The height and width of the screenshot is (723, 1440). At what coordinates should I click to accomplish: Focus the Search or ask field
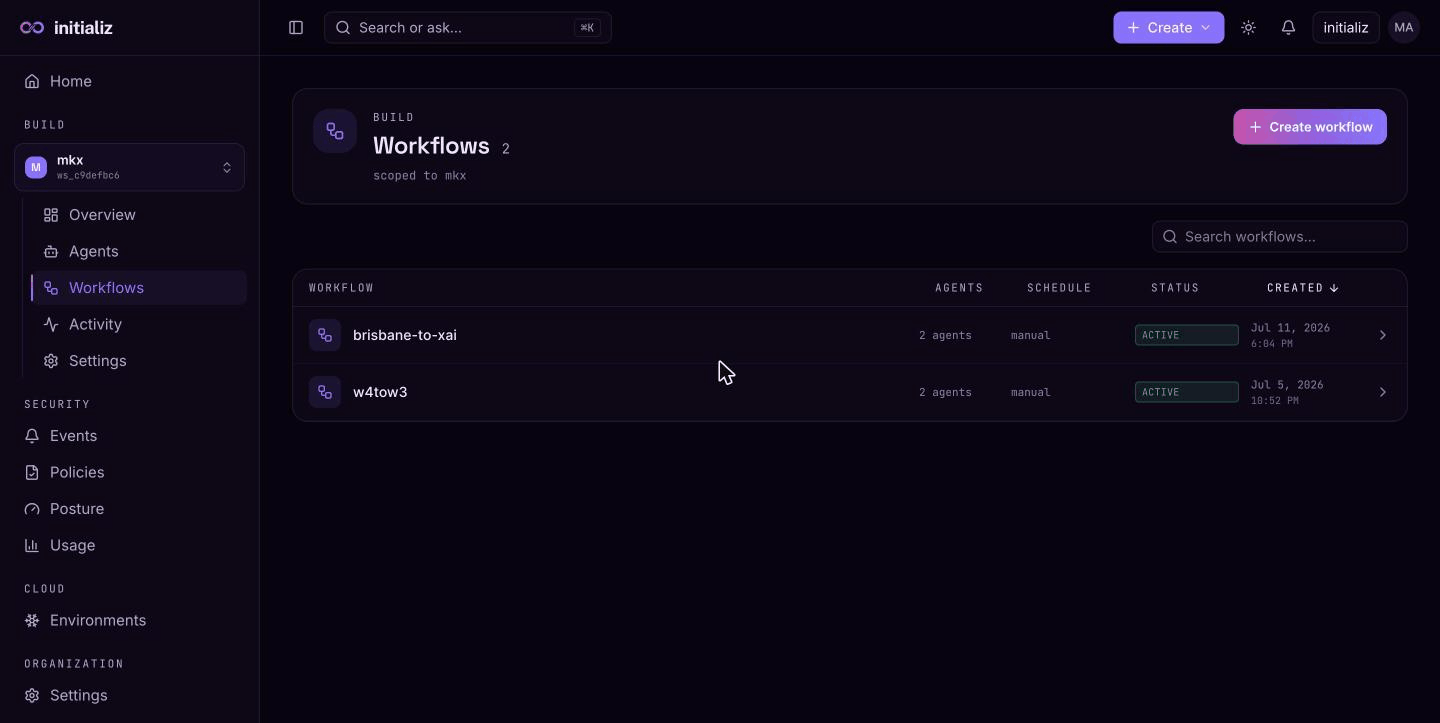pos(468,28)
